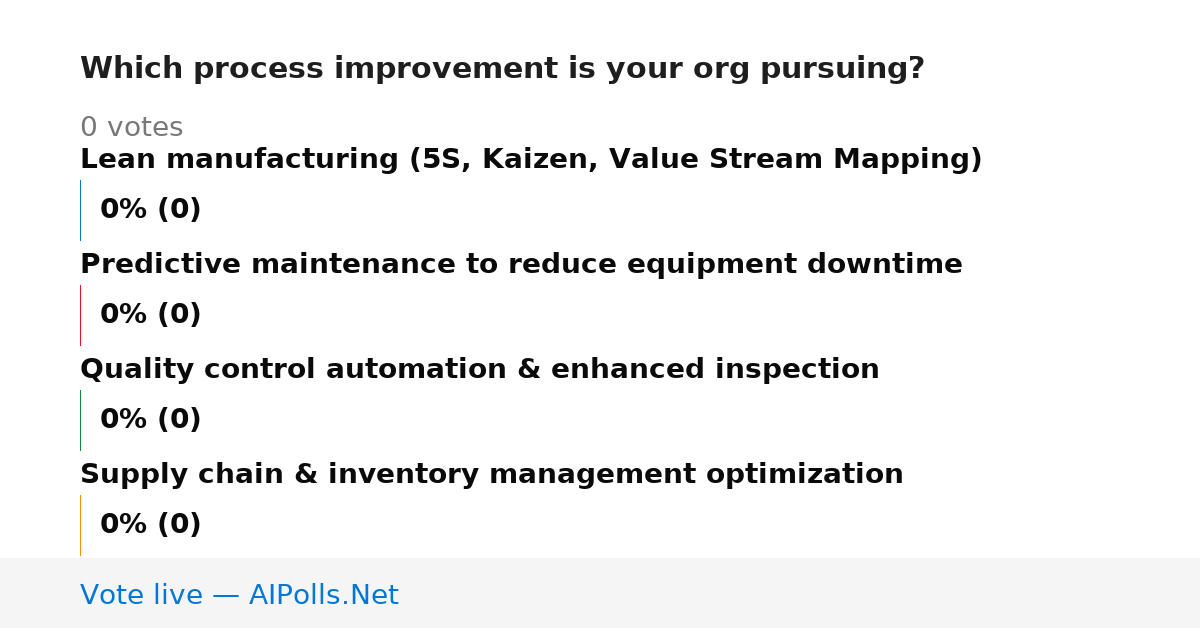
Task: Choose the Quality control automation option
Action: (480, 370)
